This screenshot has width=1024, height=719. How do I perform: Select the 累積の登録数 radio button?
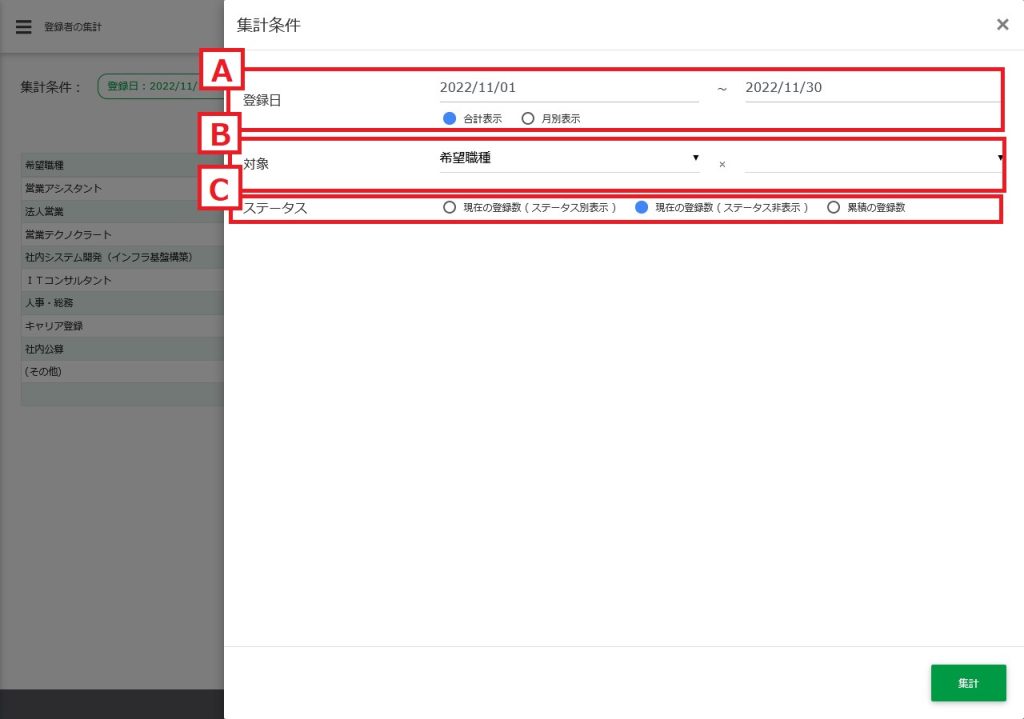(x=833, y=208)
